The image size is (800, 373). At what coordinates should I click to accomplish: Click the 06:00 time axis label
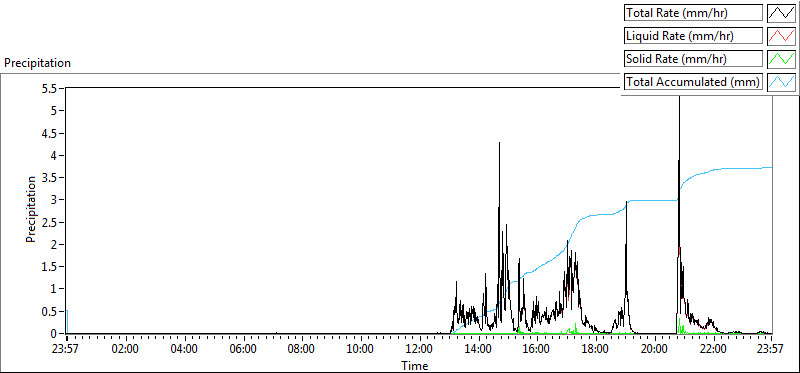[x=243, y=350]
